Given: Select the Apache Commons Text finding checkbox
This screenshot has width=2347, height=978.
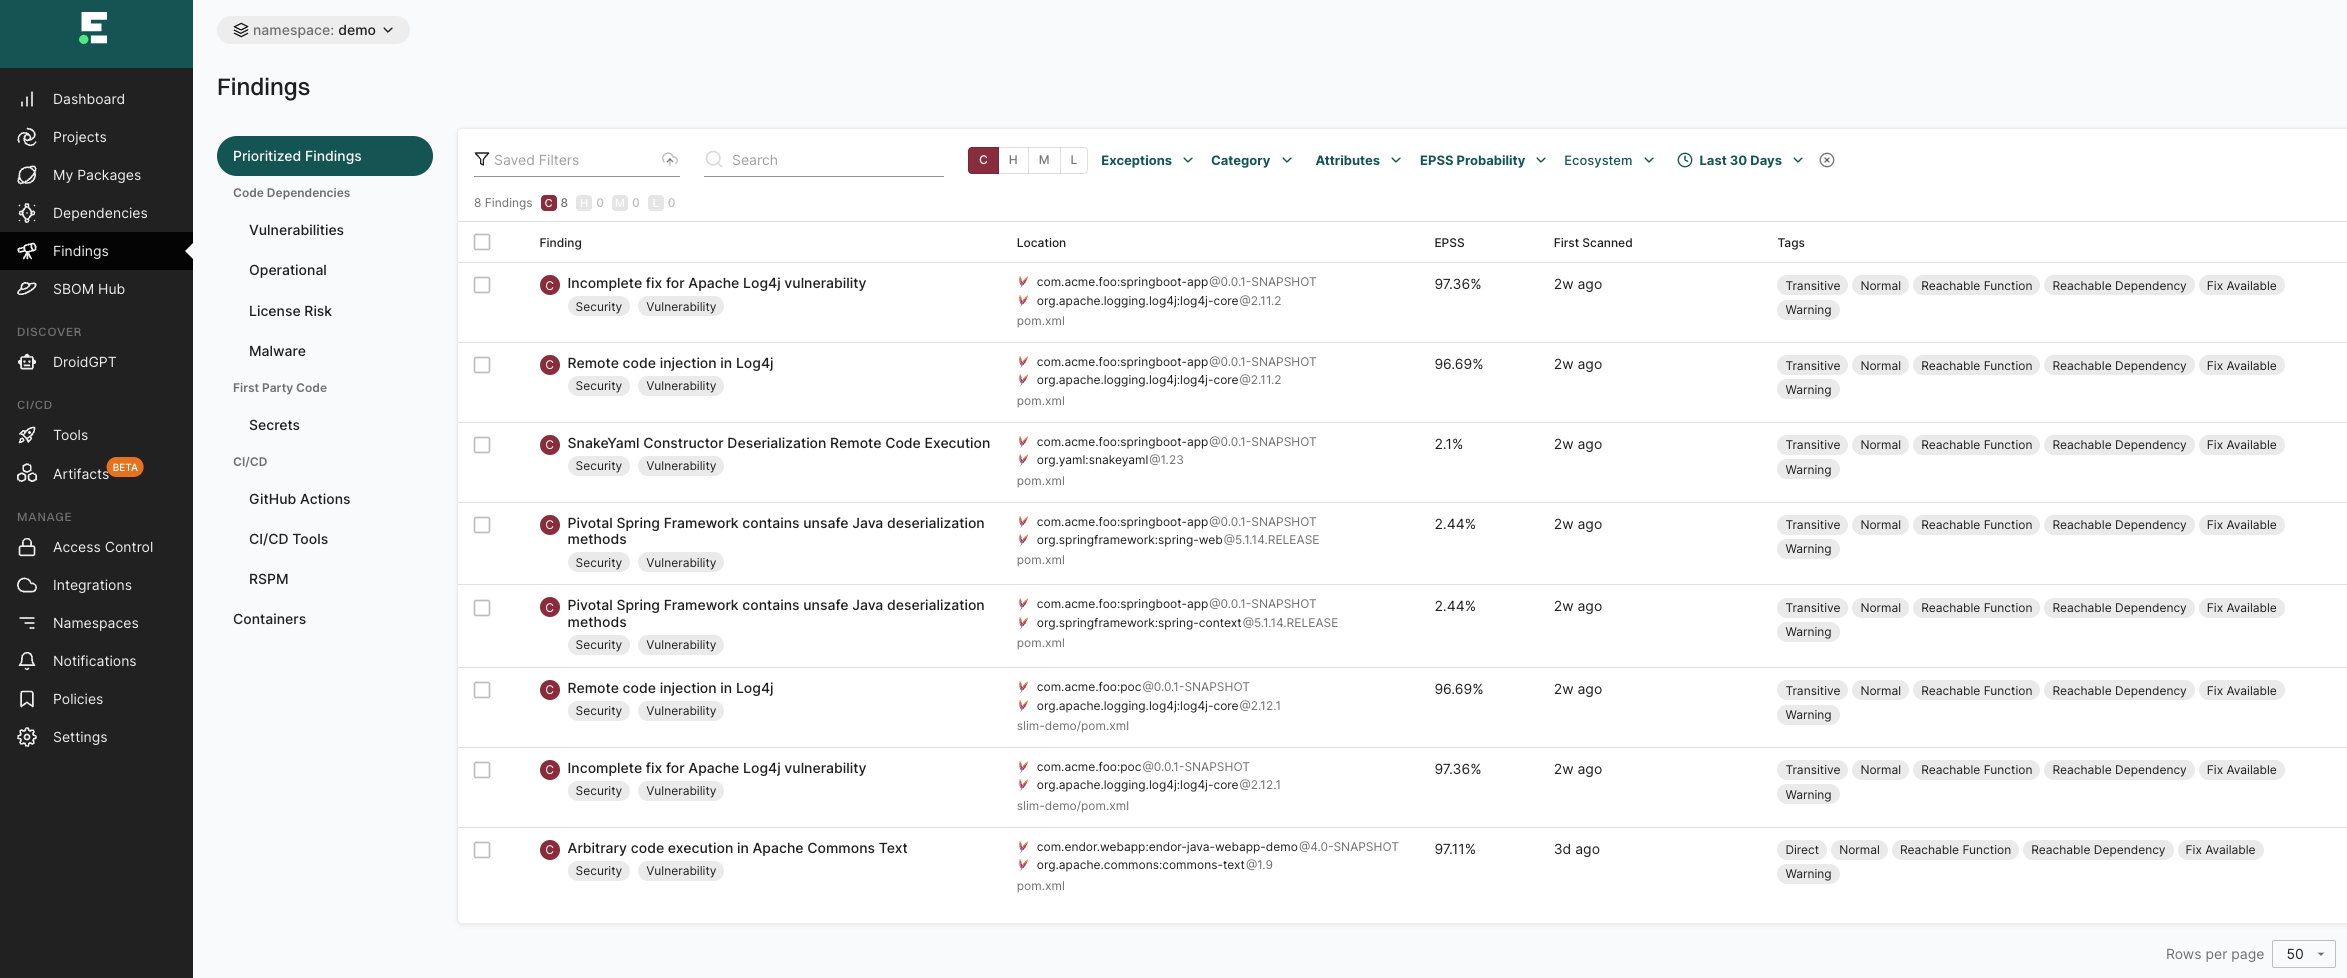Looking at the screenshot, I should 482,850.
